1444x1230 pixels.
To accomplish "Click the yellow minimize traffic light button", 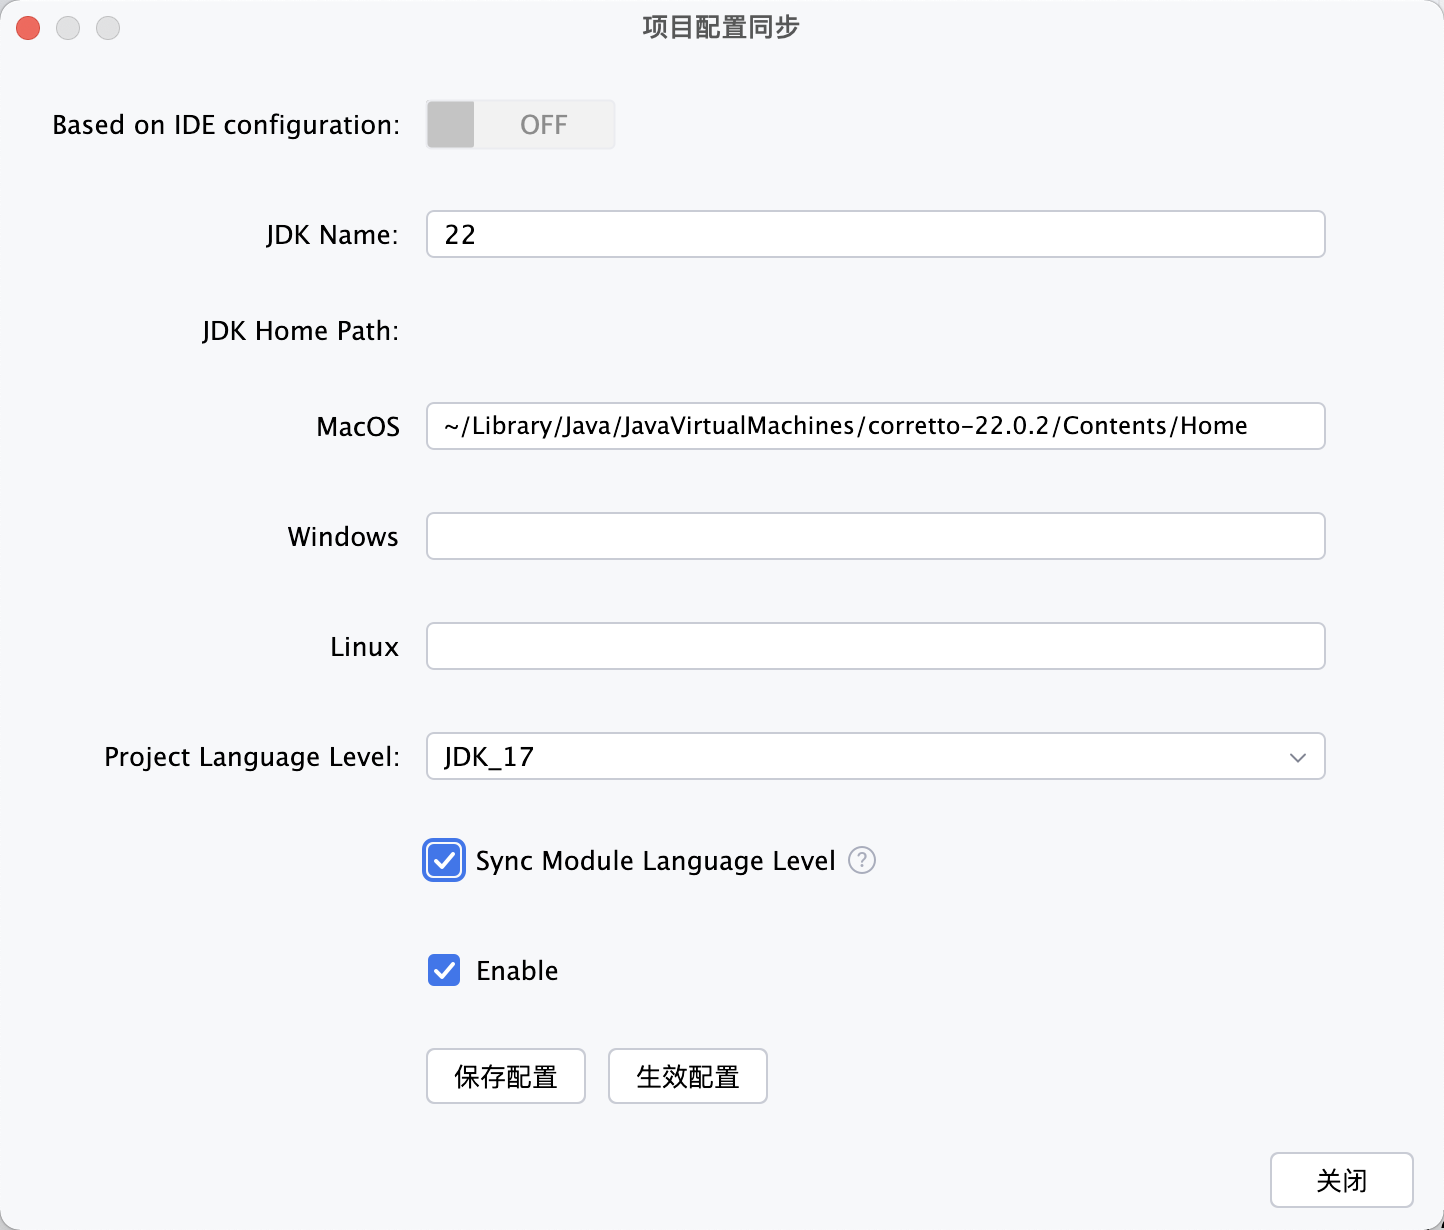I will [x=68, y=27].
